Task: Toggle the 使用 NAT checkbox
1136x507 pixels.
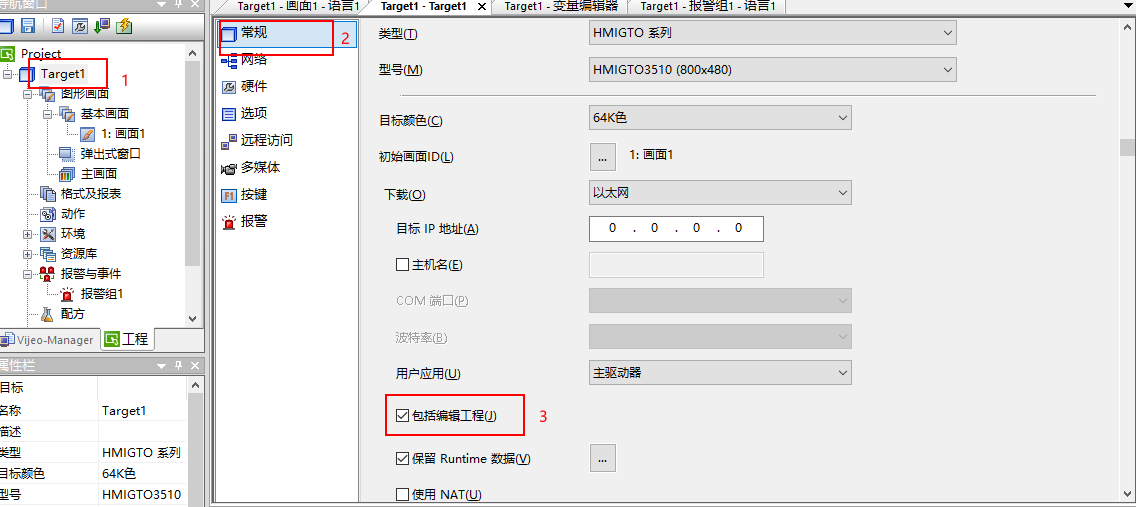Action: (402, 494)
